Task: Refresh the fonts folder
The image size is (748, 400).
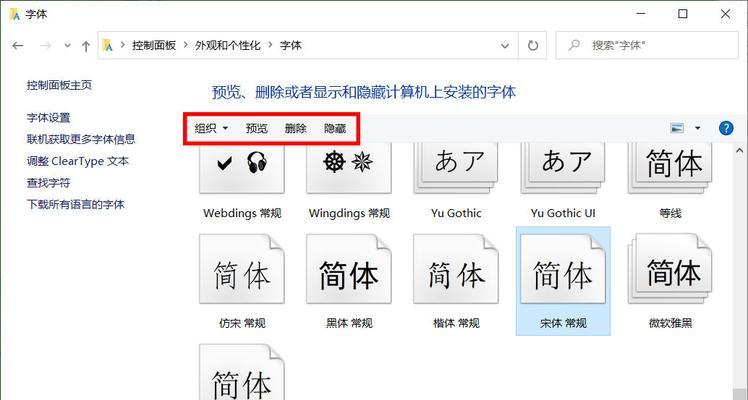Action: (532, 46)
